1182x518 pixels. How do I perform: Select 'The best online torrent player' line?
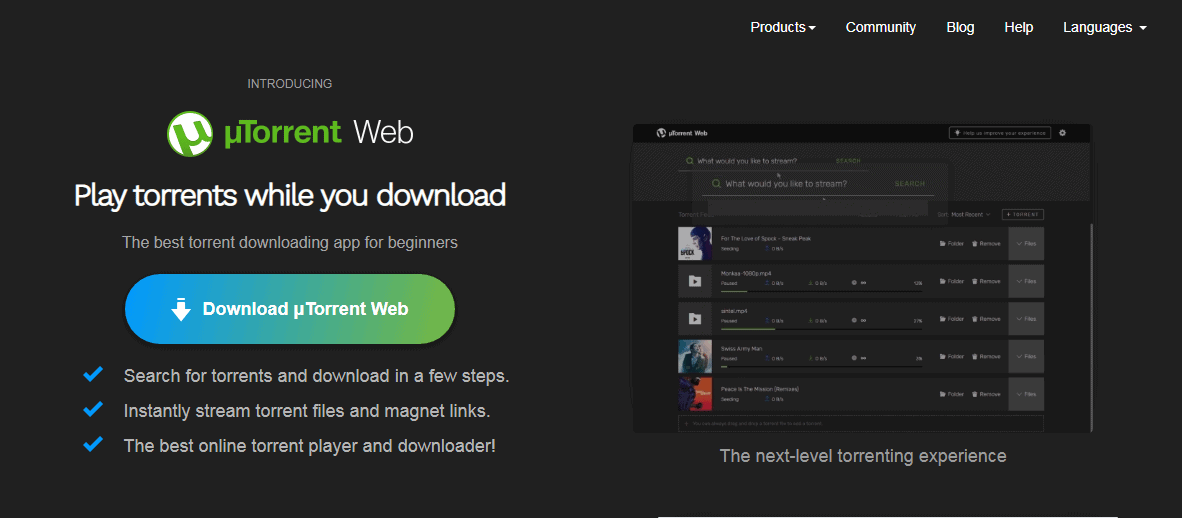310,446
